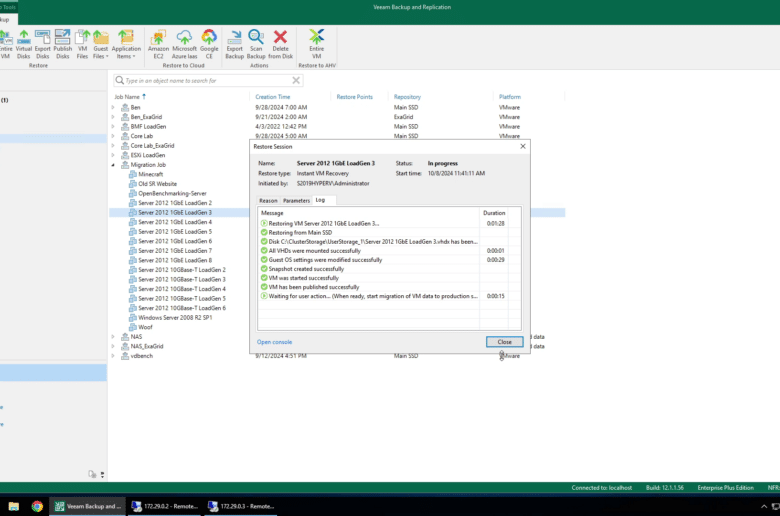This screenshot has width=780, height=516.
Task: Select 'VM has been published successfully' log row
Action: point(389,287)
